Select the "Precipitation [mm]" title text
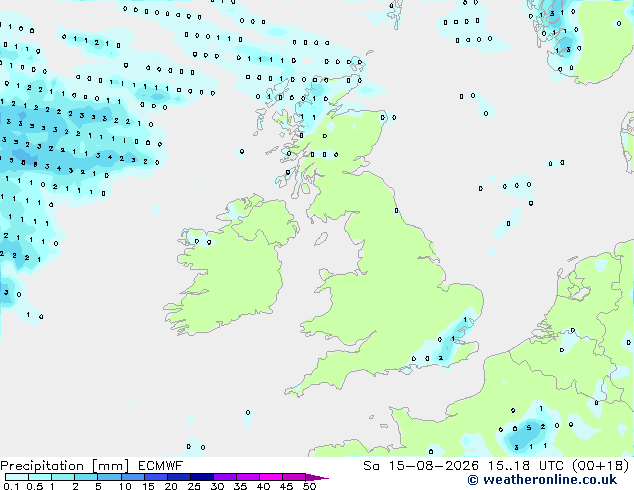The image size is (634, 490). pos(64,466)
